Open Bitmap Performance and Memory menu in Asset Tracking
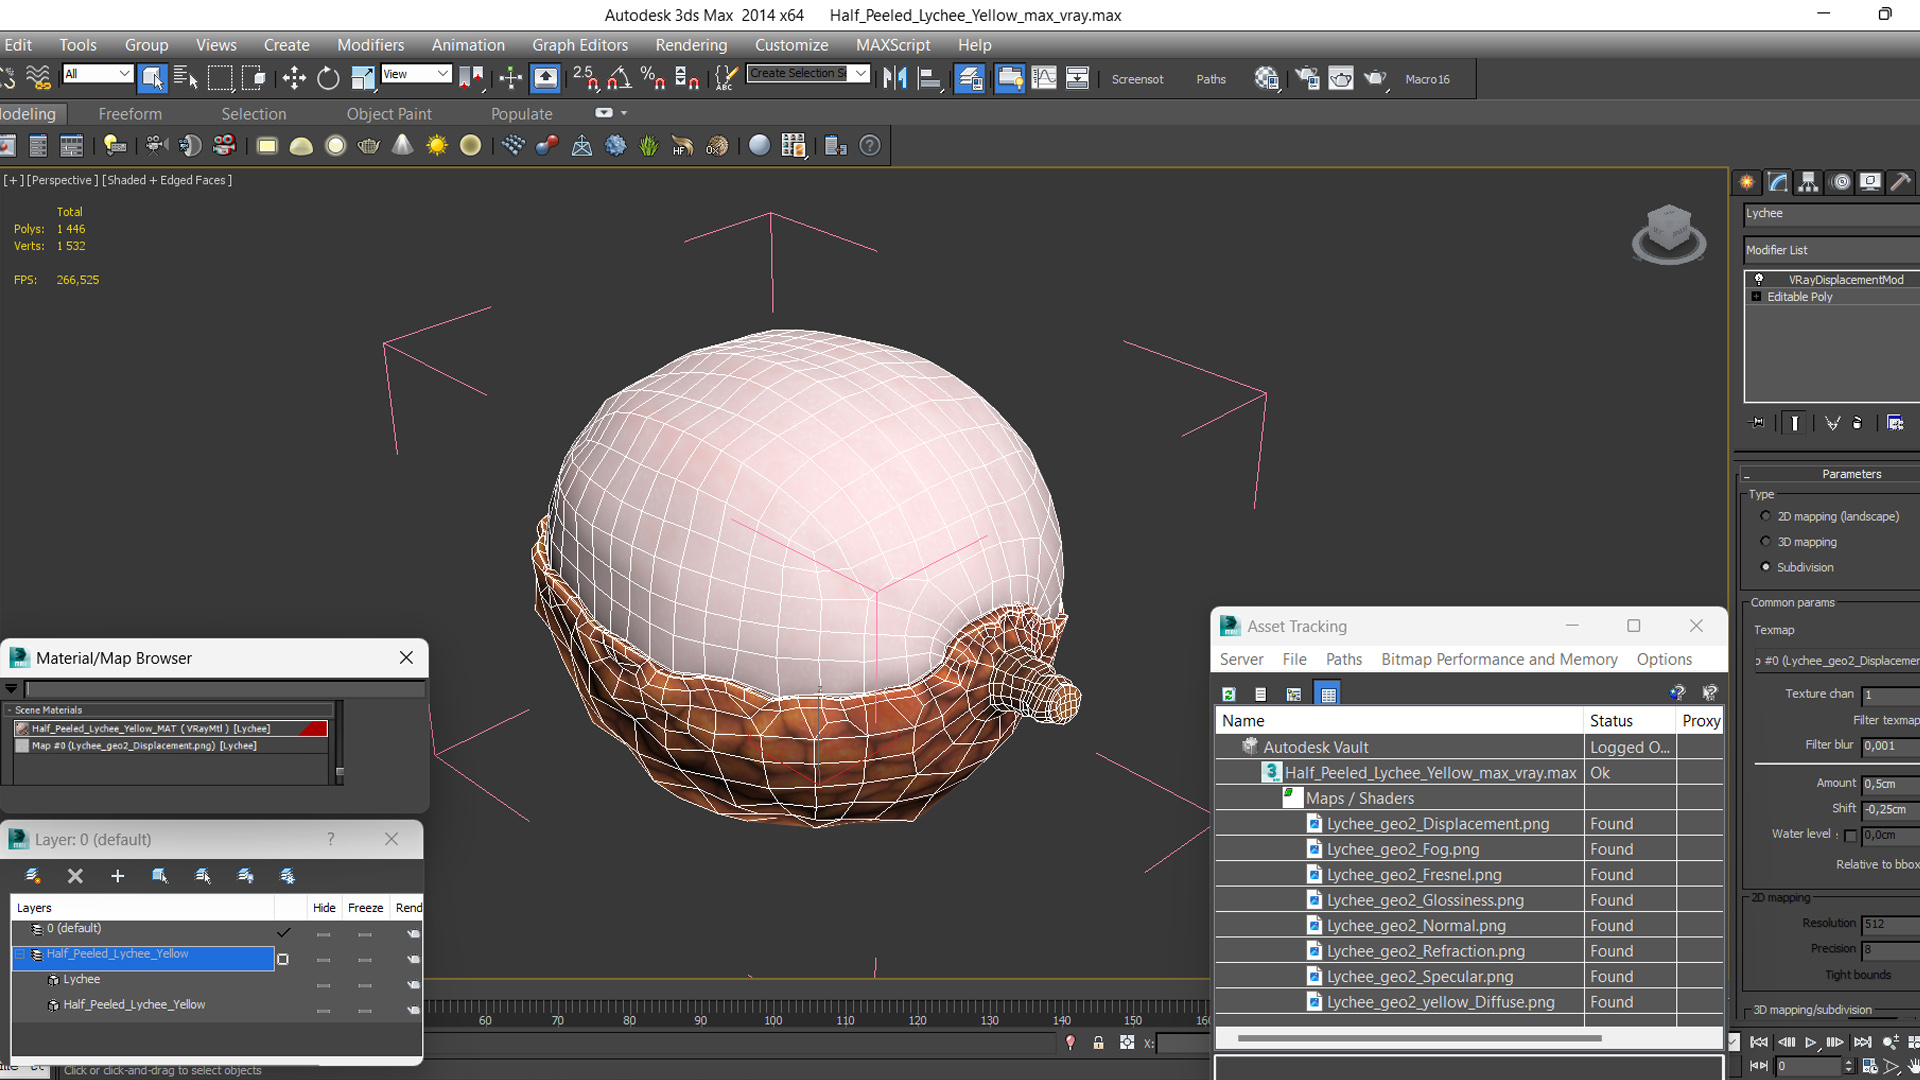This screenshot has width=1920, height=1080. click(1499, 659)
